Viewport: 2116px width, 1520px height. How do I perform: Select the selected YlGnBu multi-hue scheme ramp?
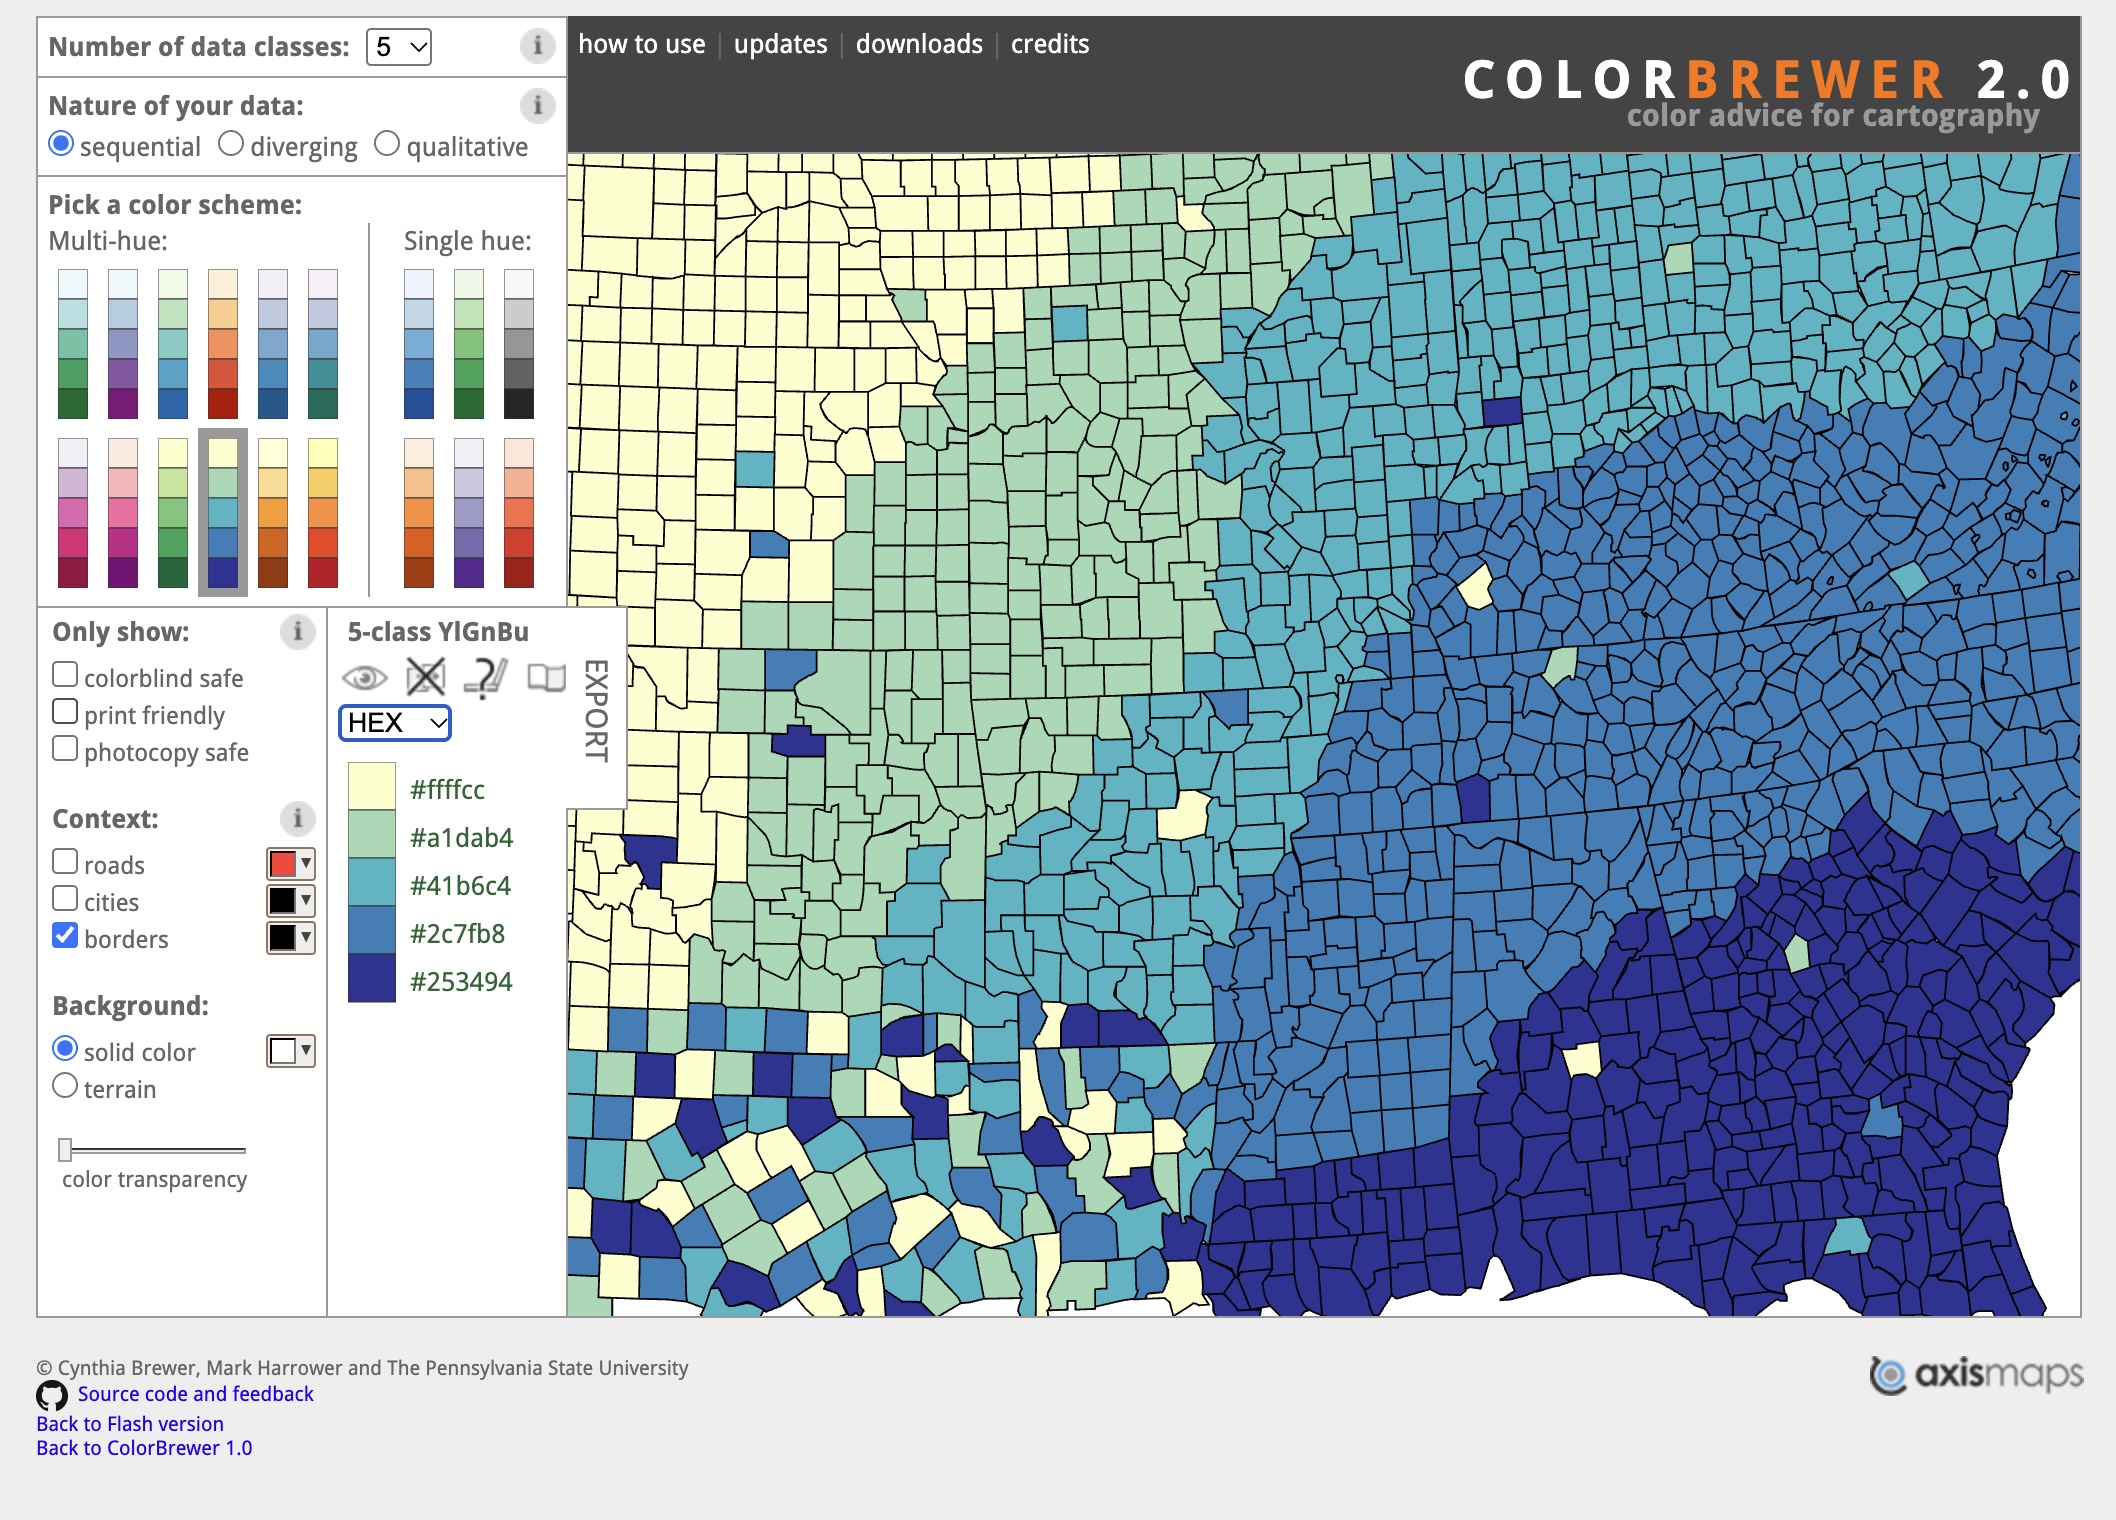pyautogui.click(x=223, y=513)
